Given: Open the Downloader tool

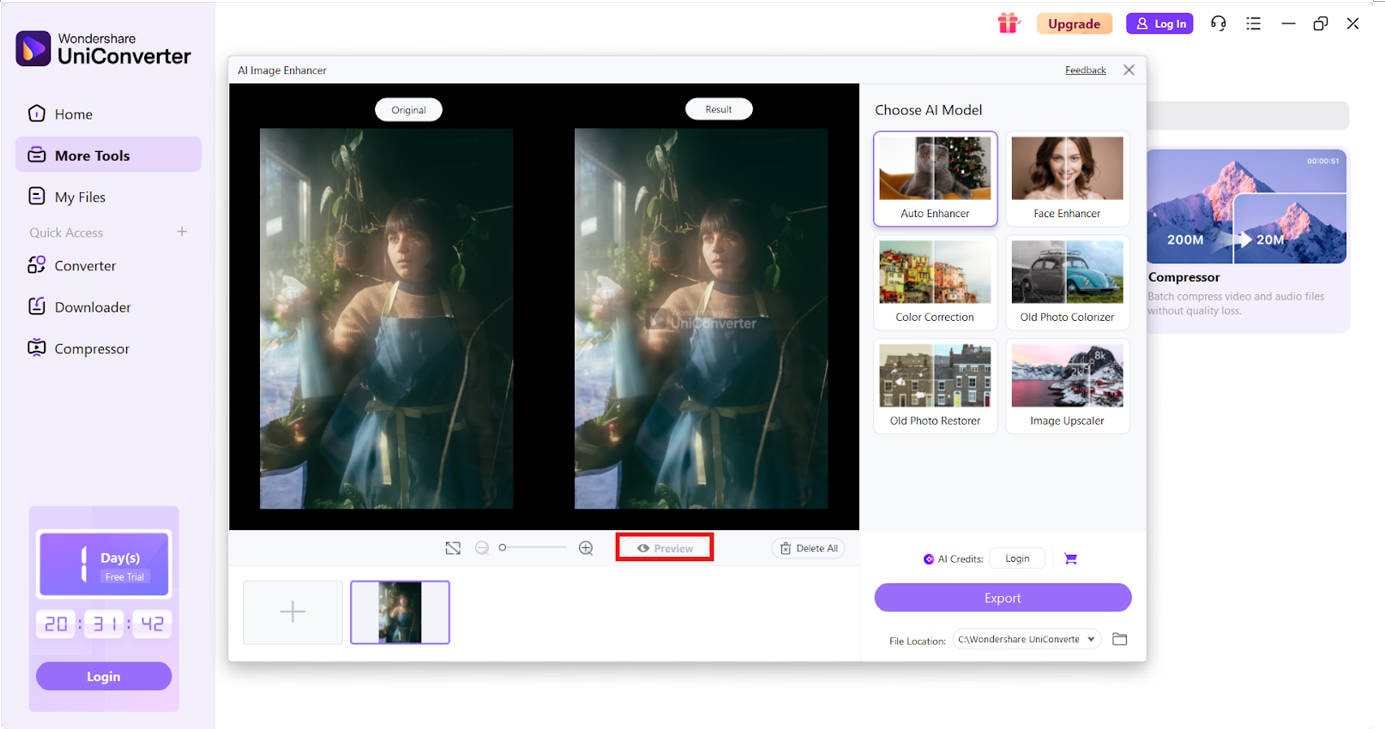Looking at the screenshot, I should (108, 307).
